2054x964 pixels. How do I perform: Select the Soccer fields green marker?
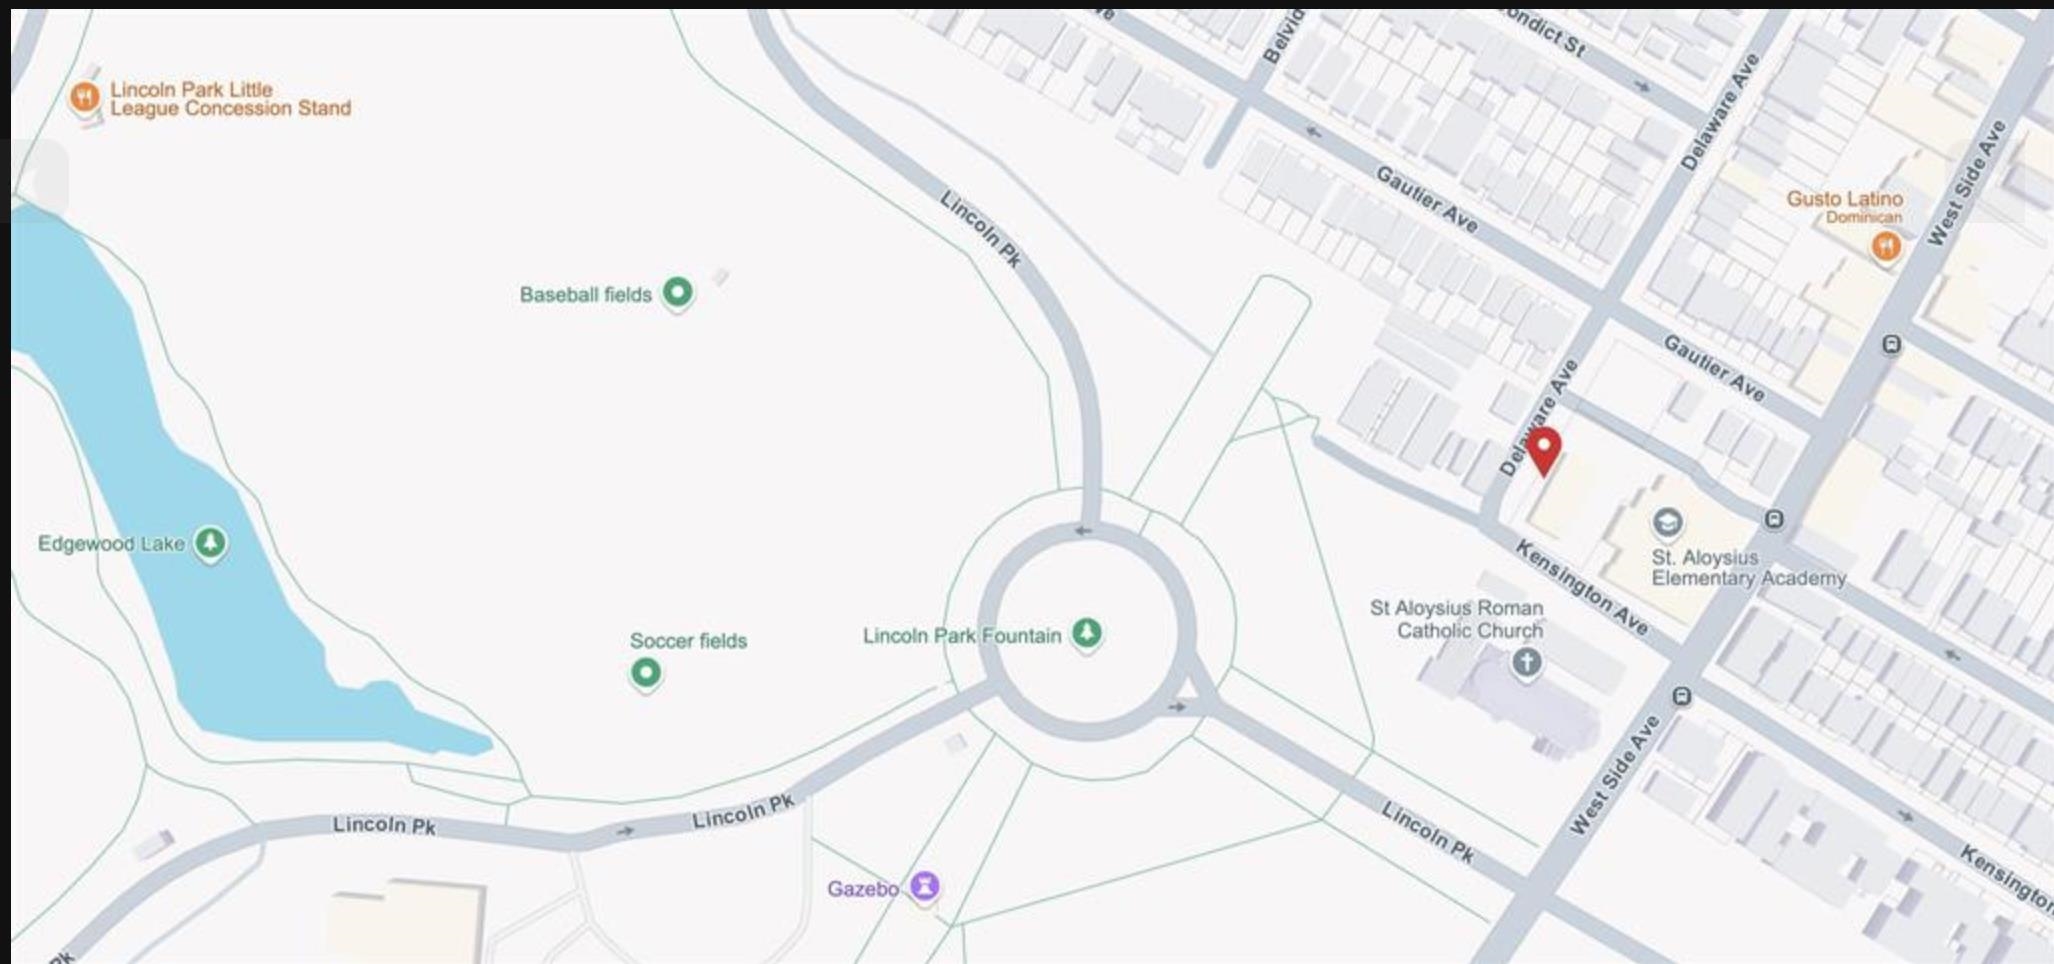click(646, 672)
